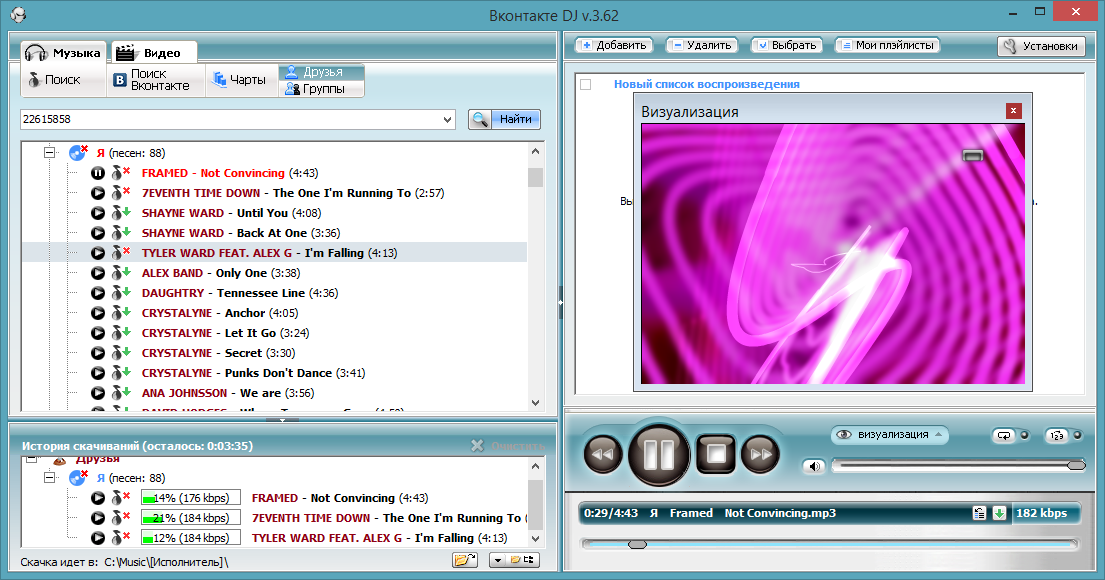This screenshot has width=1105, height=580.
Task: Click the pink visualization image
Action: tap(832, 254)
